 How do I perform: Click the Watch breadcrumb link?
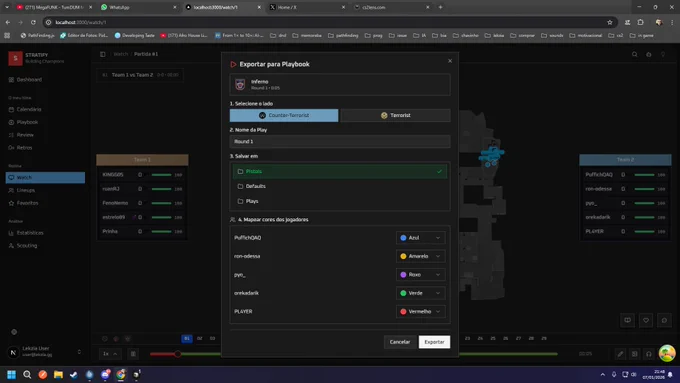click(121, 54)
